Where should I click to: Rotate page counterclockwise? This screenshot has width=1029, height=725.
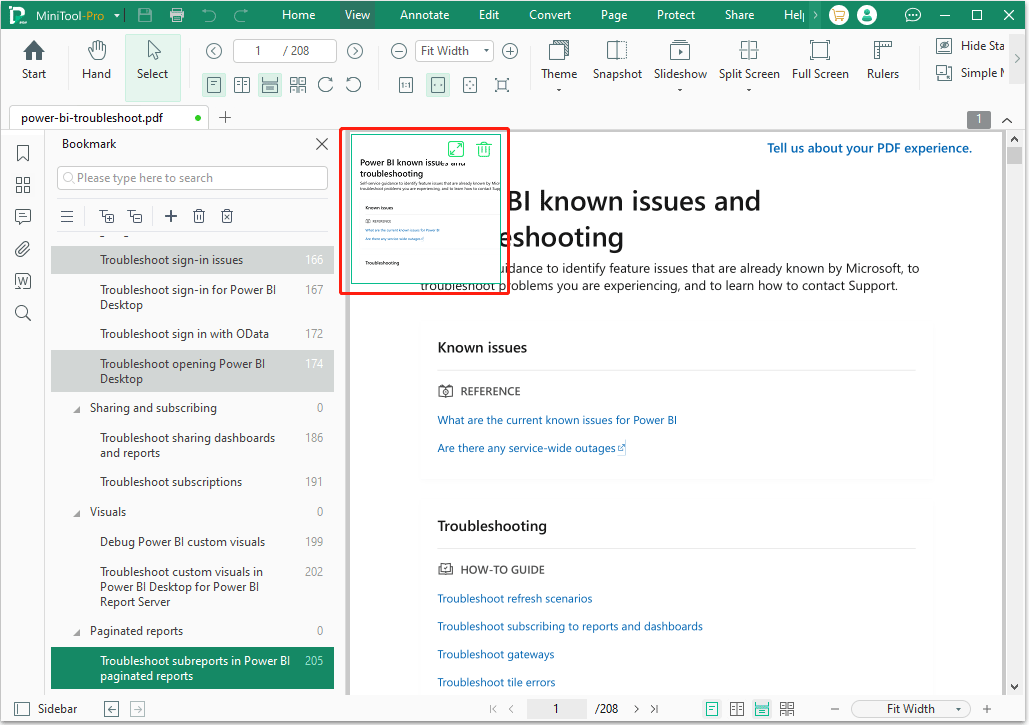pyautogui.click(x=354, y=85)
